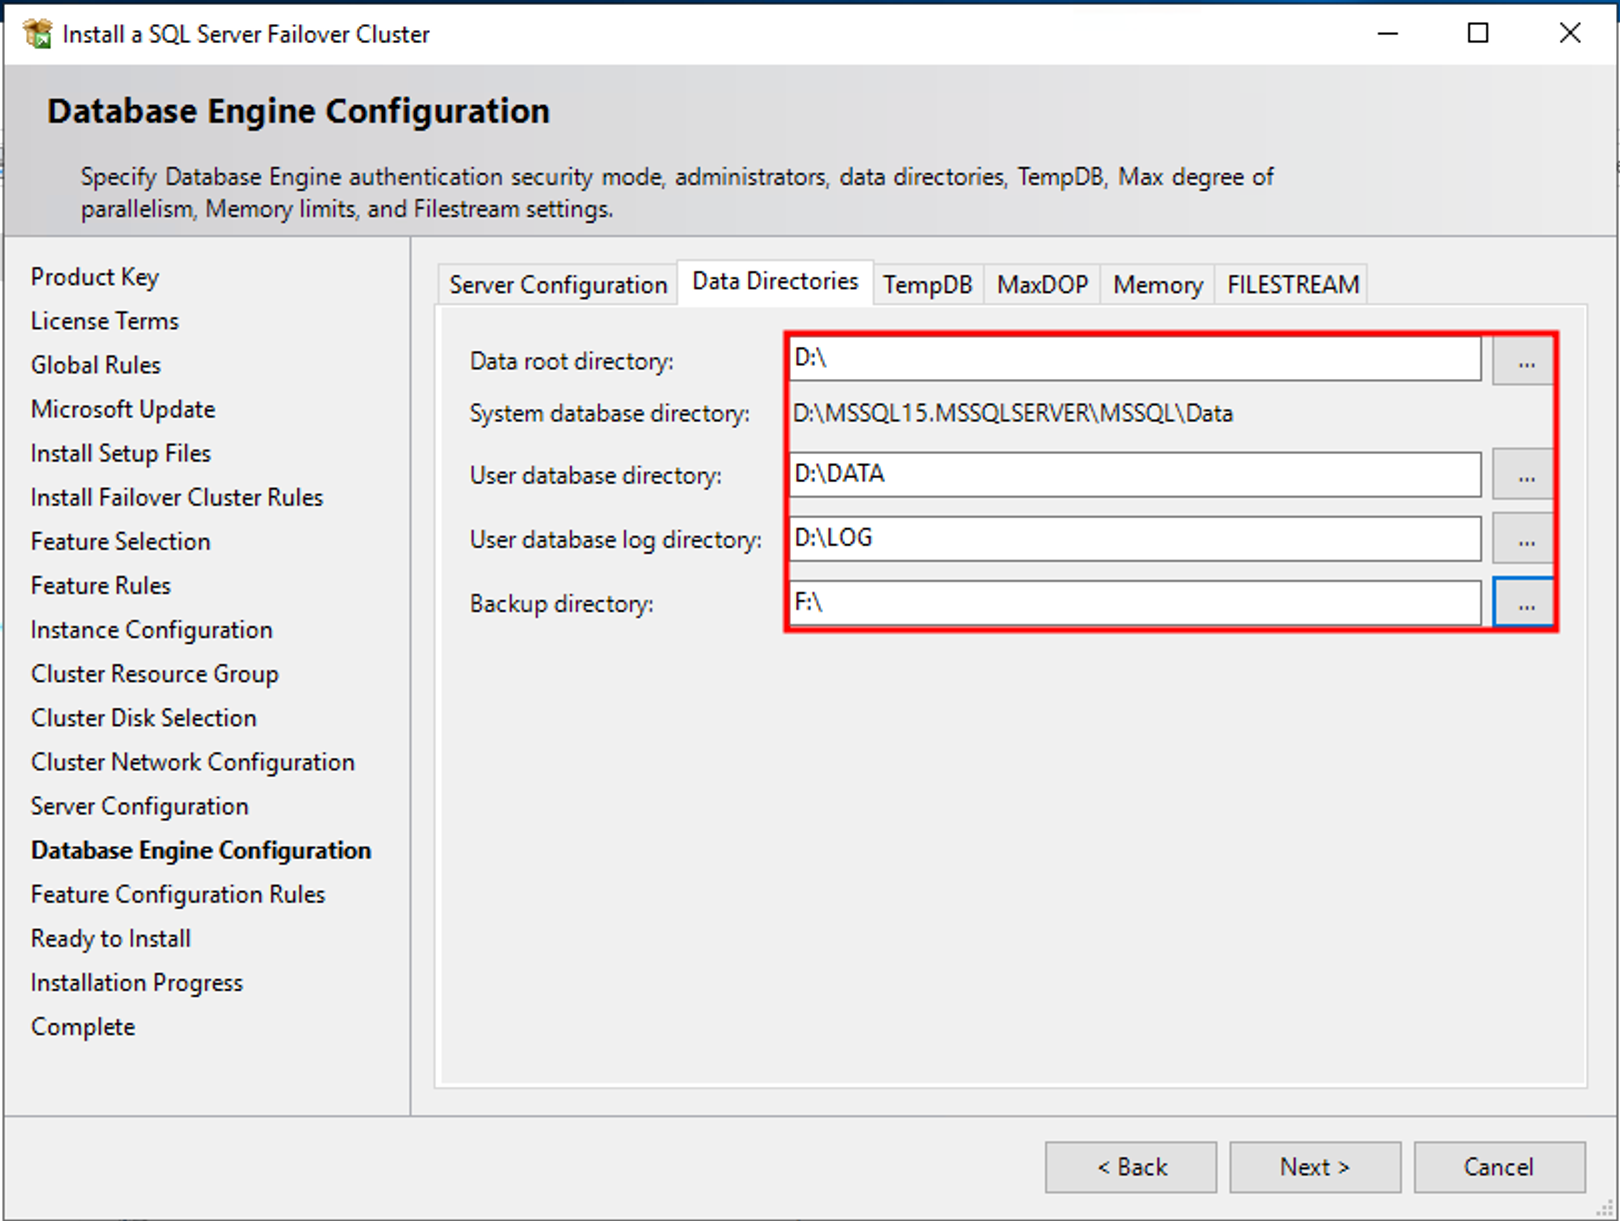
Task: Click the Backup directory field
Action: pos(1135,603)
